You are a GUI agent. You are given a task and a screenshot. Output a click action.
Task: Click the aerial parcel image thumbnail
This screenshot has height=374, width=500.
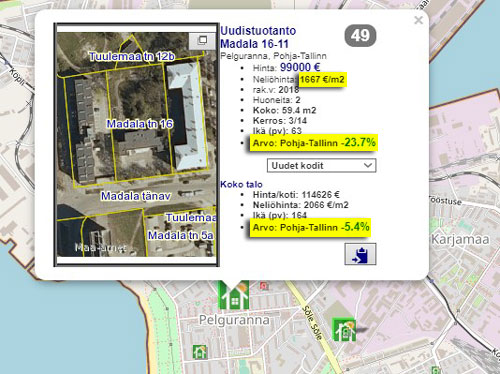[x=136, y=145]
